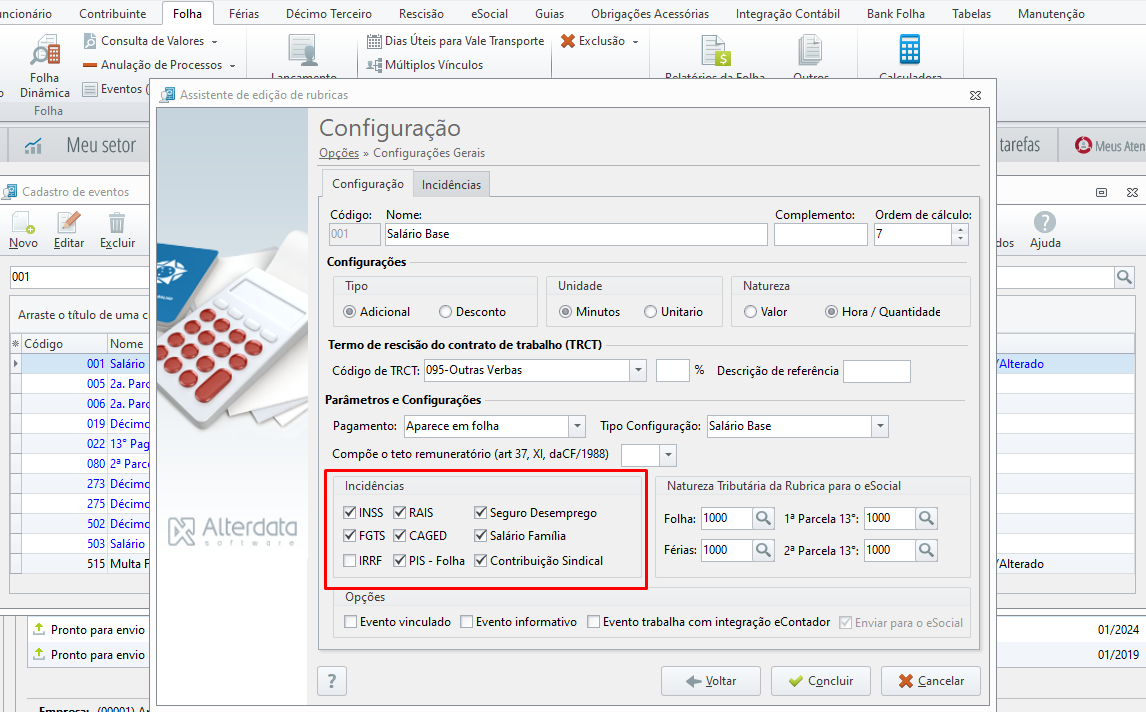Expand the Código de TRCT dropdown
This screenshot has height=712, width=1146.
638,371
